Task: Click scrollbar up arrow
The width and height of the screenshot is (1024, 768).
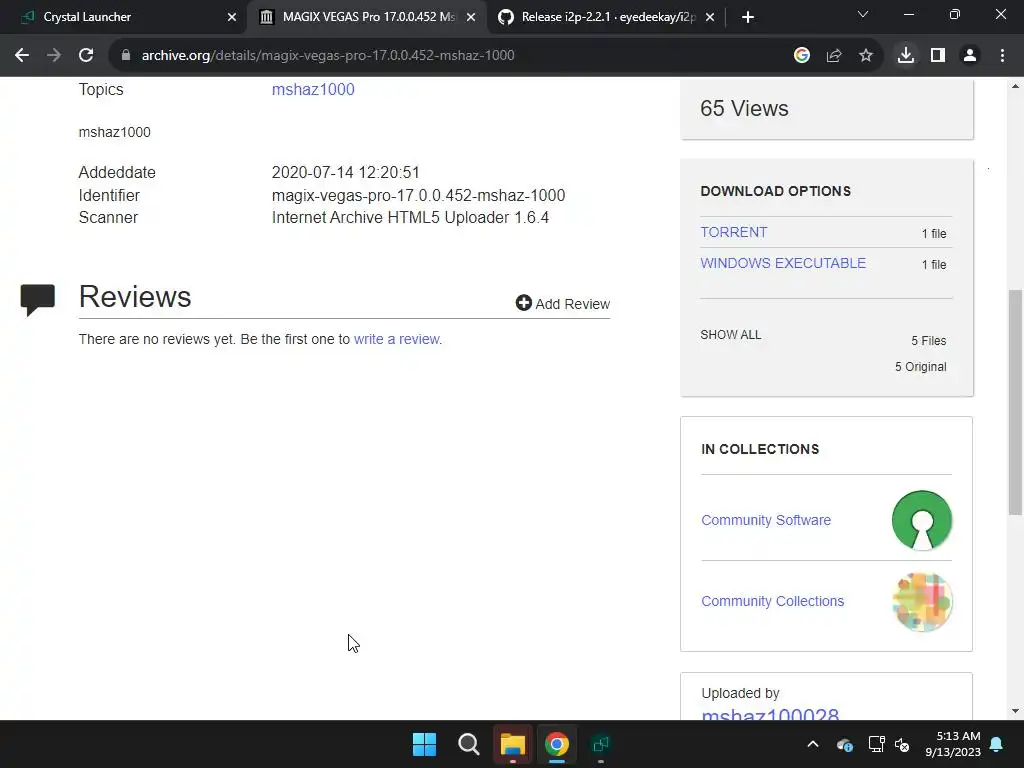Action: [x=1015, y=86]
